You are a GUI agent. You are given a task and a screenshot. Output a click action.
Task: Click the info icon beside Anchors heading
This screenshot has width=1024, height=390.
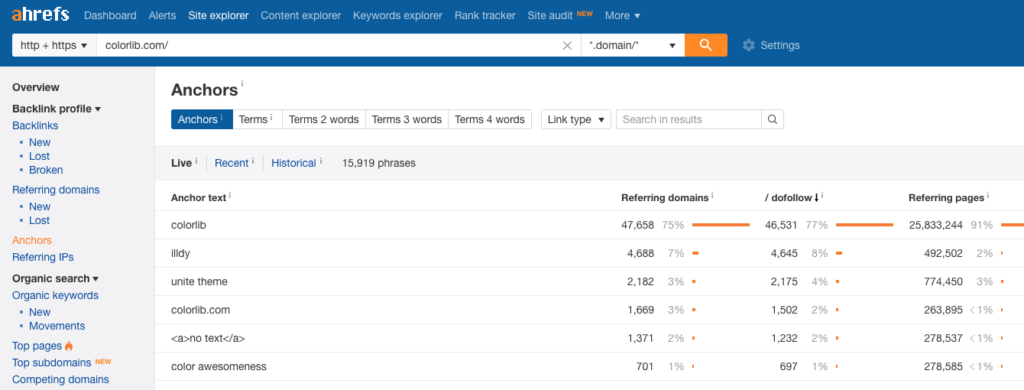[x=242, y=84]
